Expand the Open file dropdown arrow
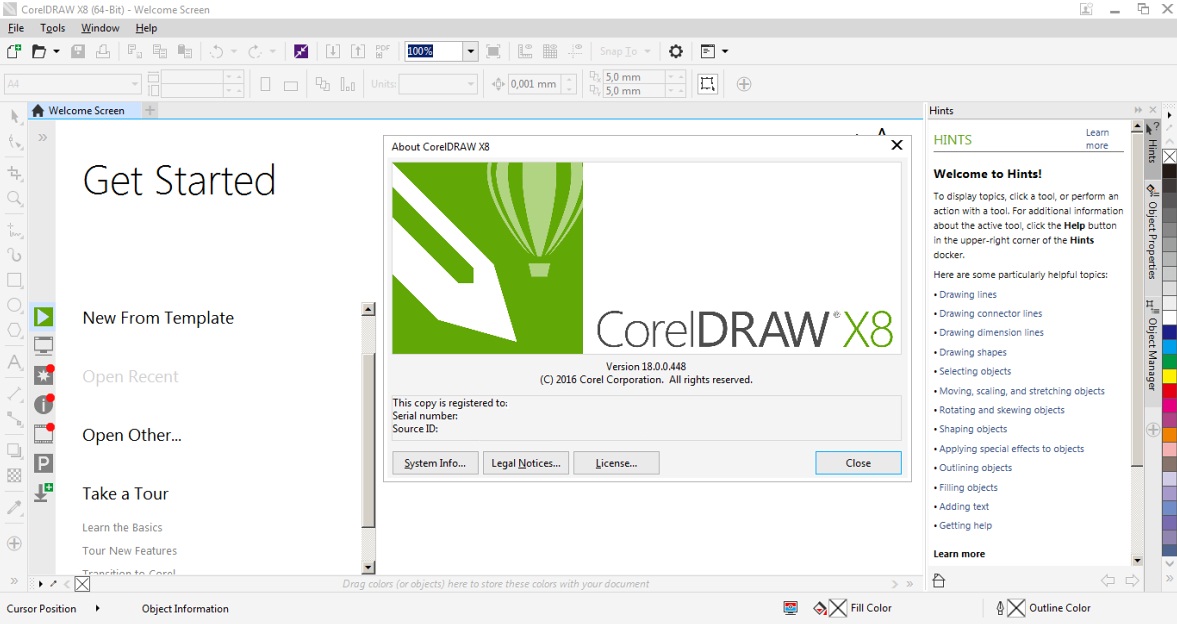Viewport: 1177px width, 624px height. click(x=57, y=51)
